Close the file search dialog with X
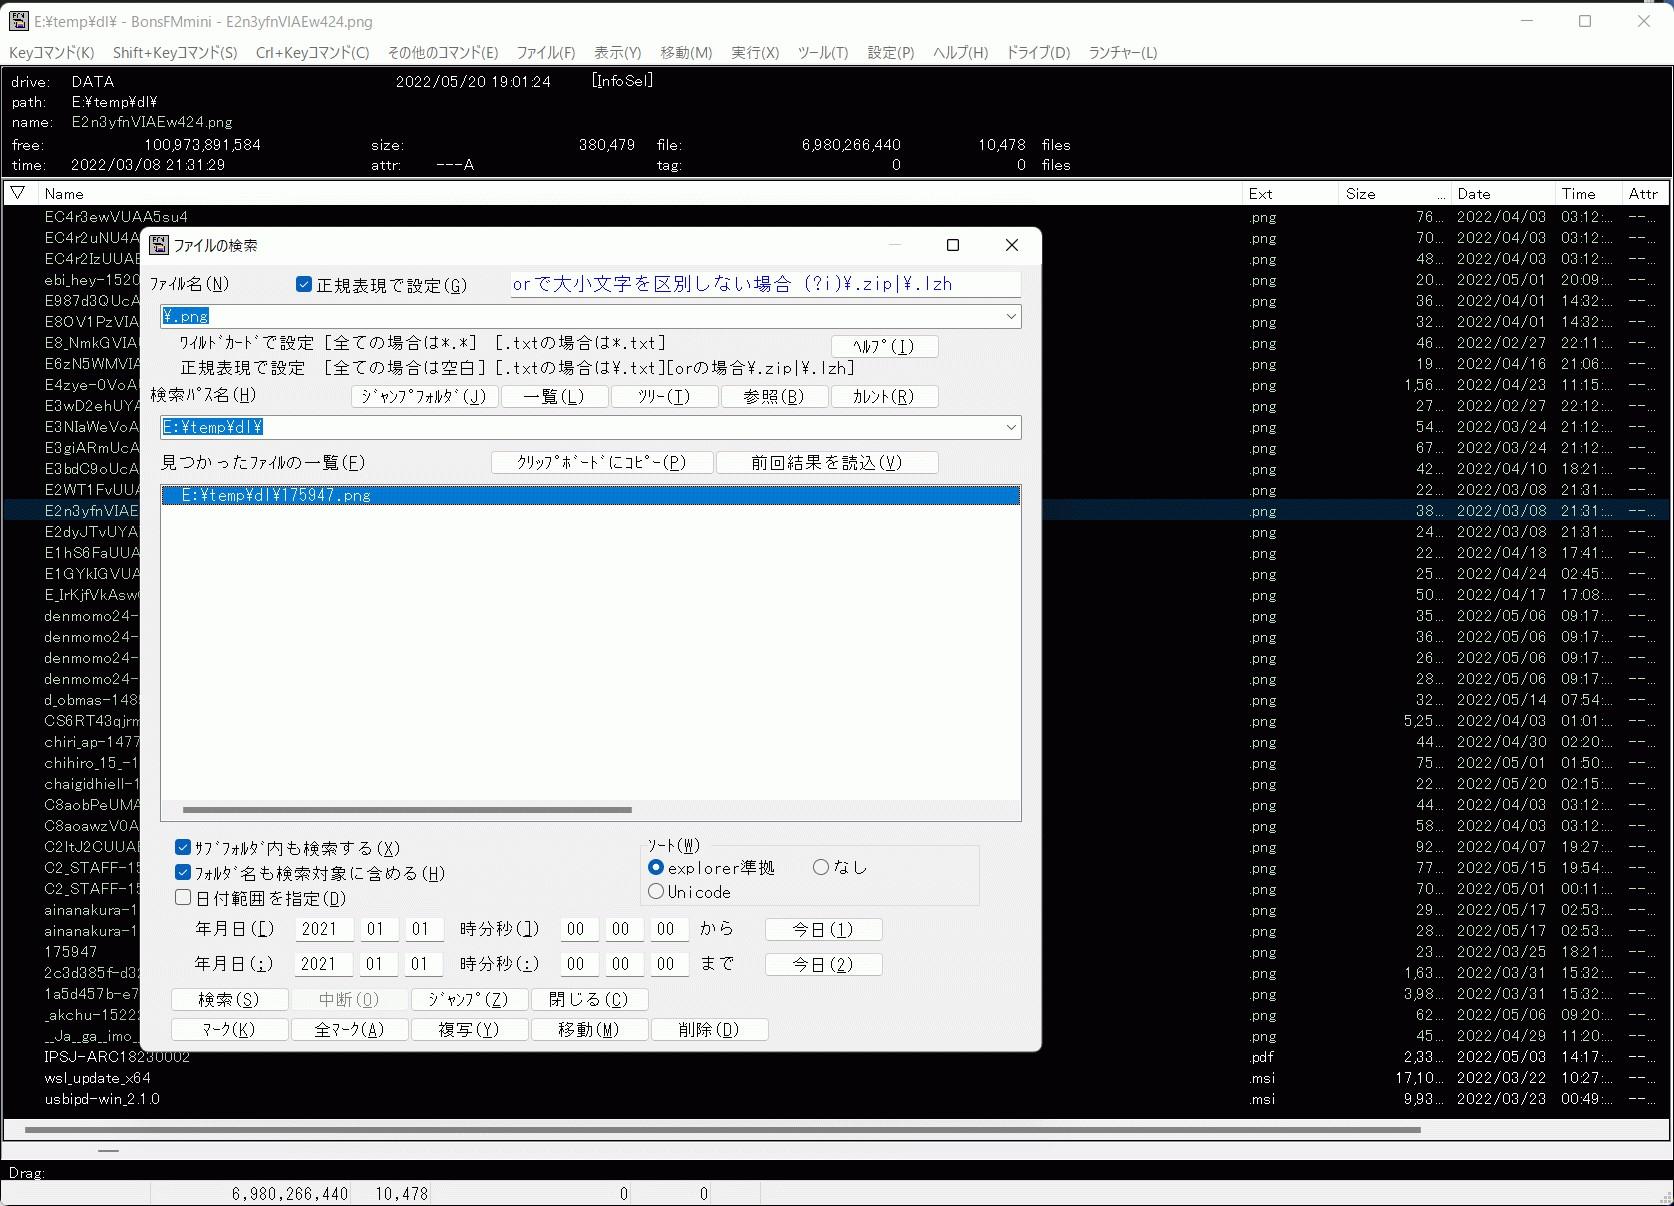This screenshot has height=1206, width=1674. pyautogui.click(x=1011, y=245)
